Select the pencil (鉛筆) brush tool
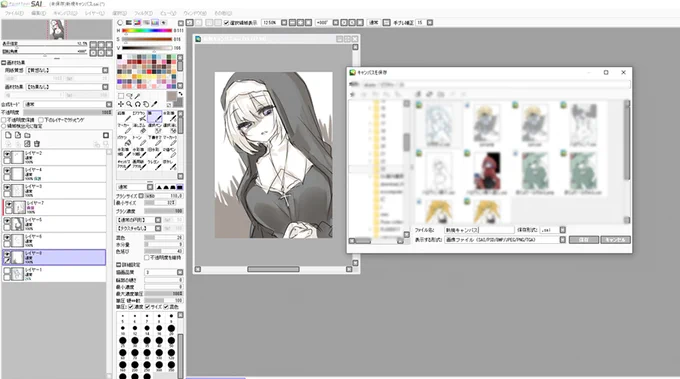 point(124,116)
